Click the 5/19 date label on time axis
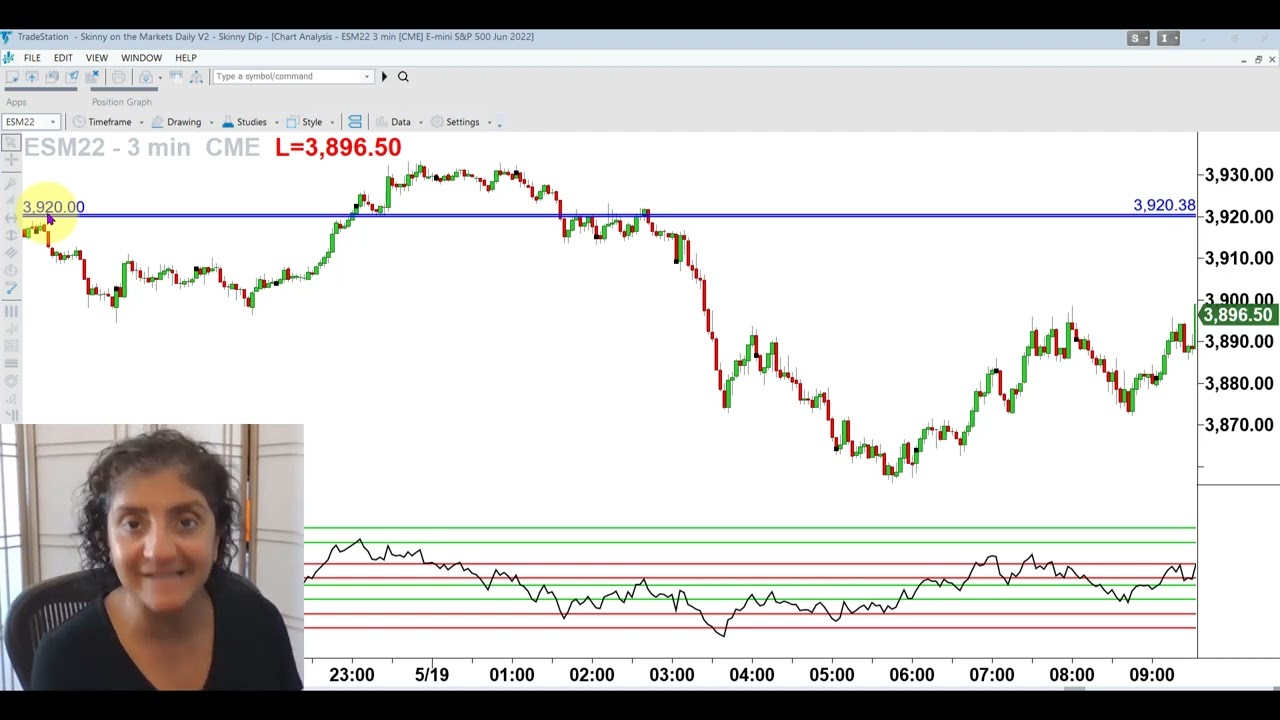 pyautogui.click(x=432, y=675)
